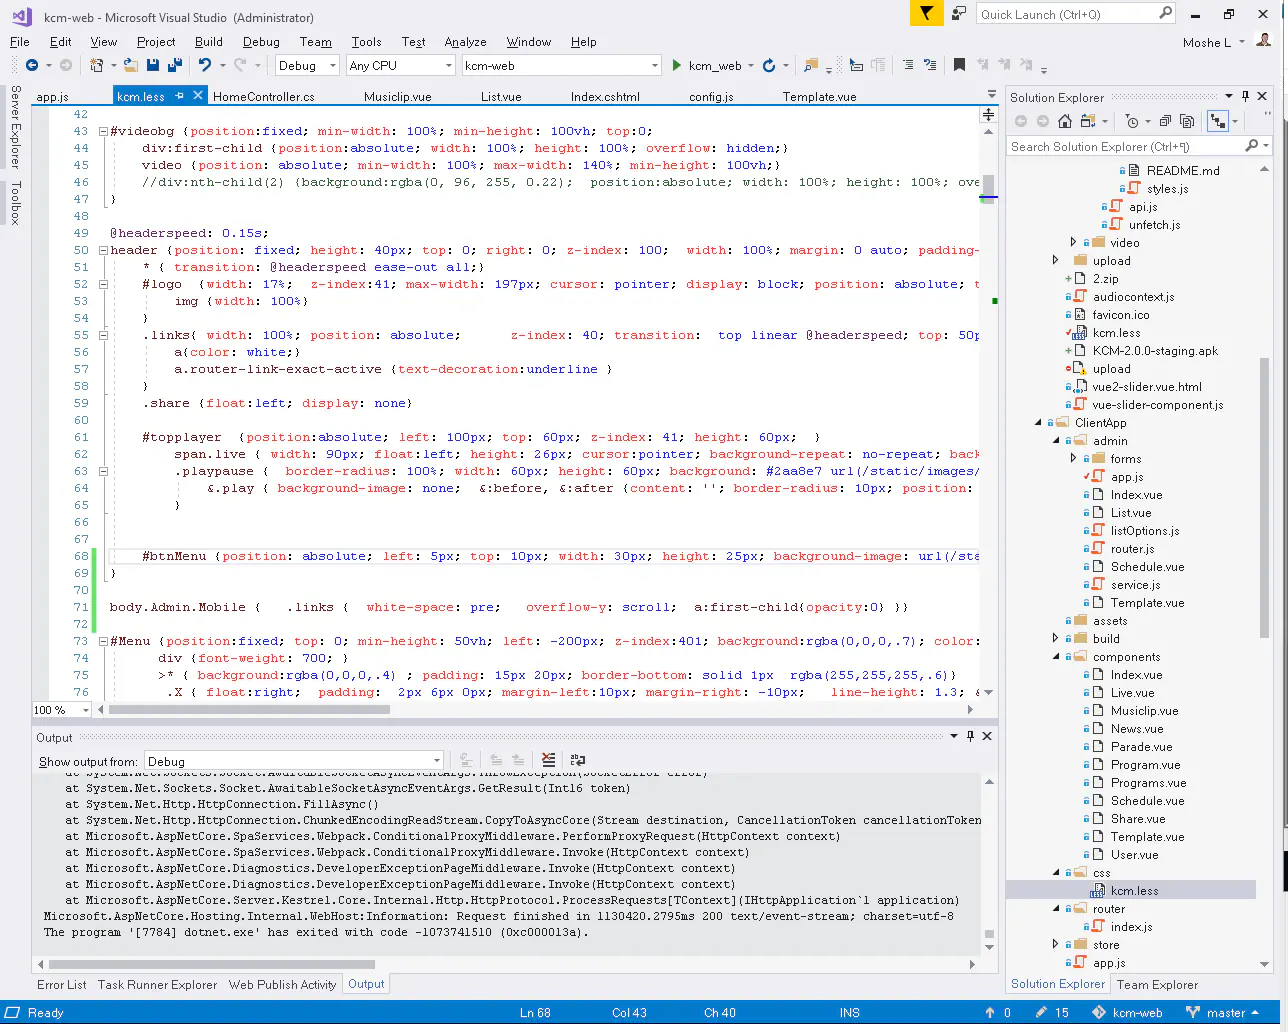Click the Home icon in Solution Explorer
1288x1032 pixels.
[x=1065, y=122]
